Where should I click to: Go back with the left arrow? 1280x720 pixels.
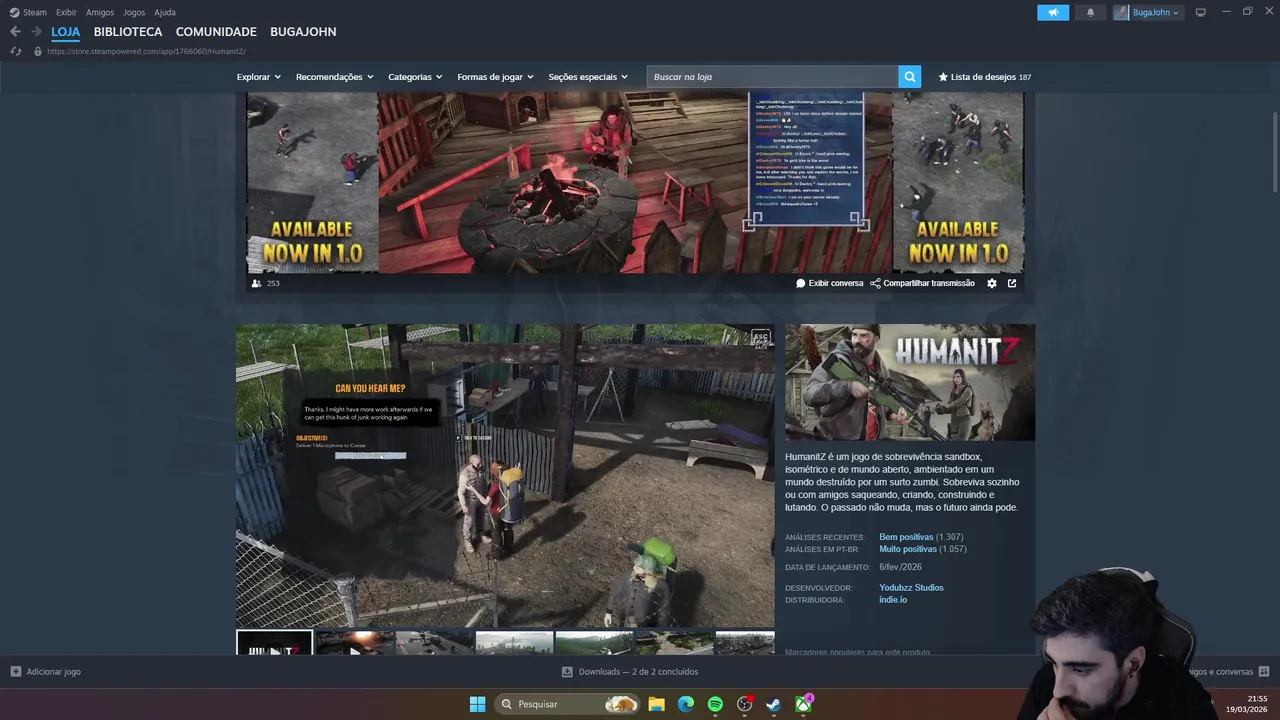pyautogui.click(x=15, y=32)
